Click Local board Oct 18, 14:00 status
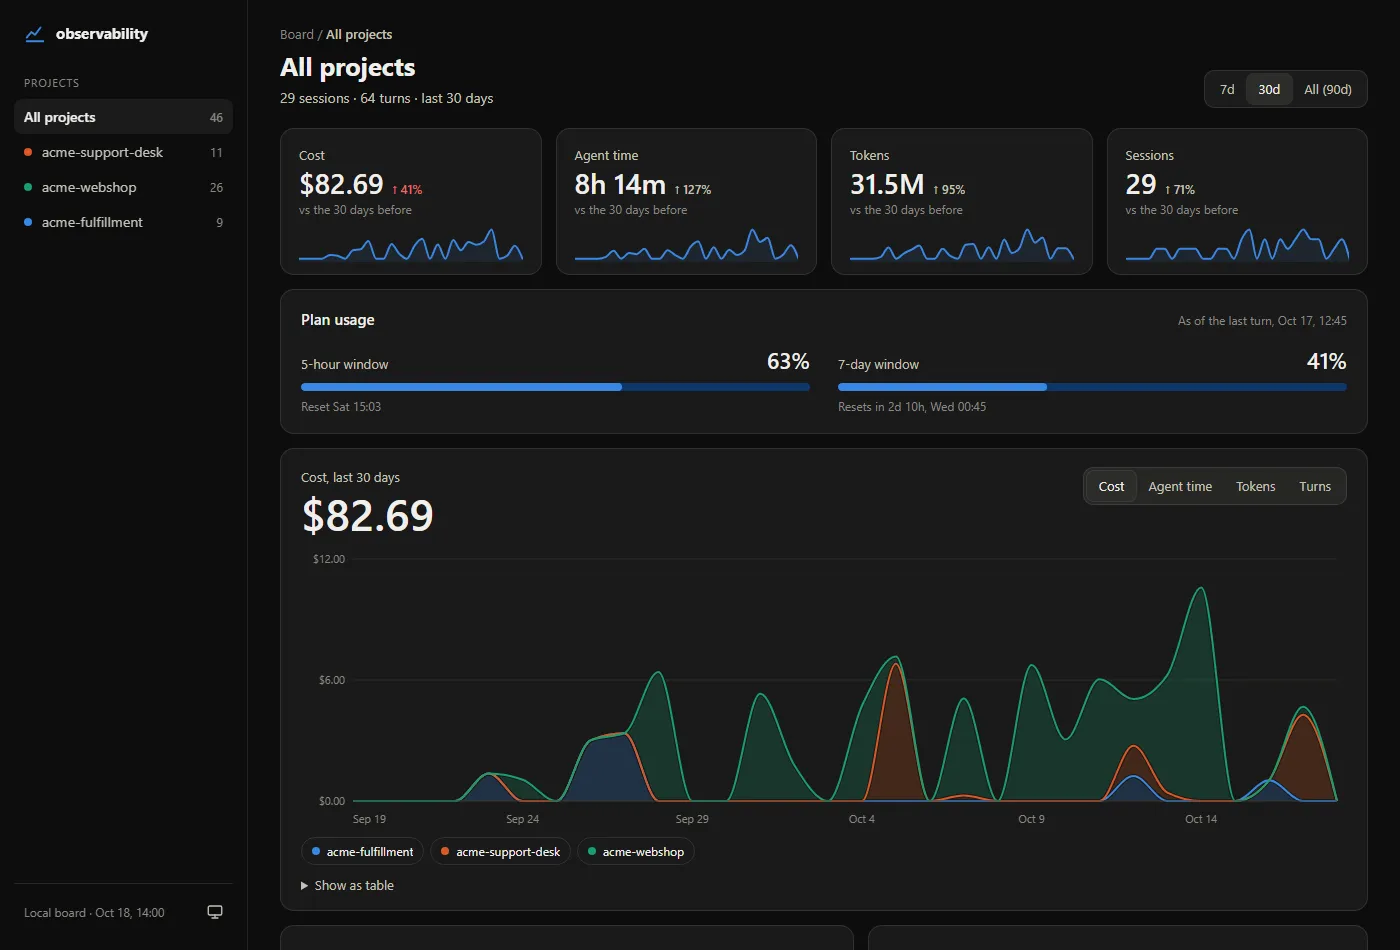The image size is (1400, 950). (x=94, y=913)
